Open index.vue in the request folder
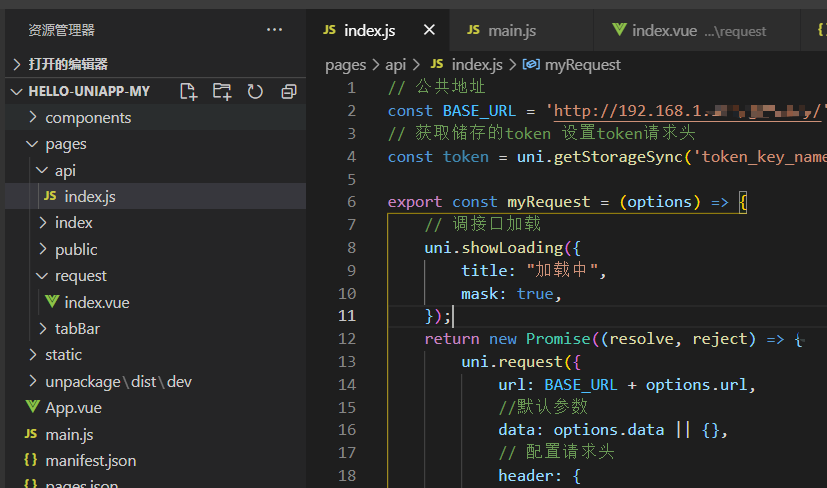Screen dimensions: 827x488 (x=156, y=302)
